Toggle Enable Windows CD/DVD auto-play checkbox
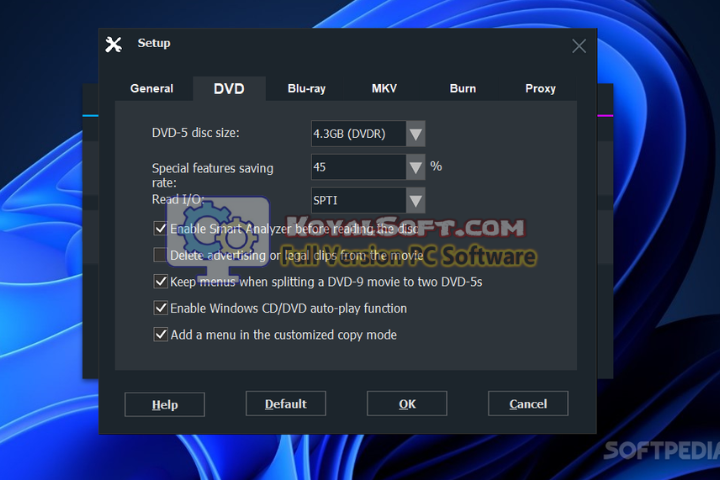 [160, 308]
